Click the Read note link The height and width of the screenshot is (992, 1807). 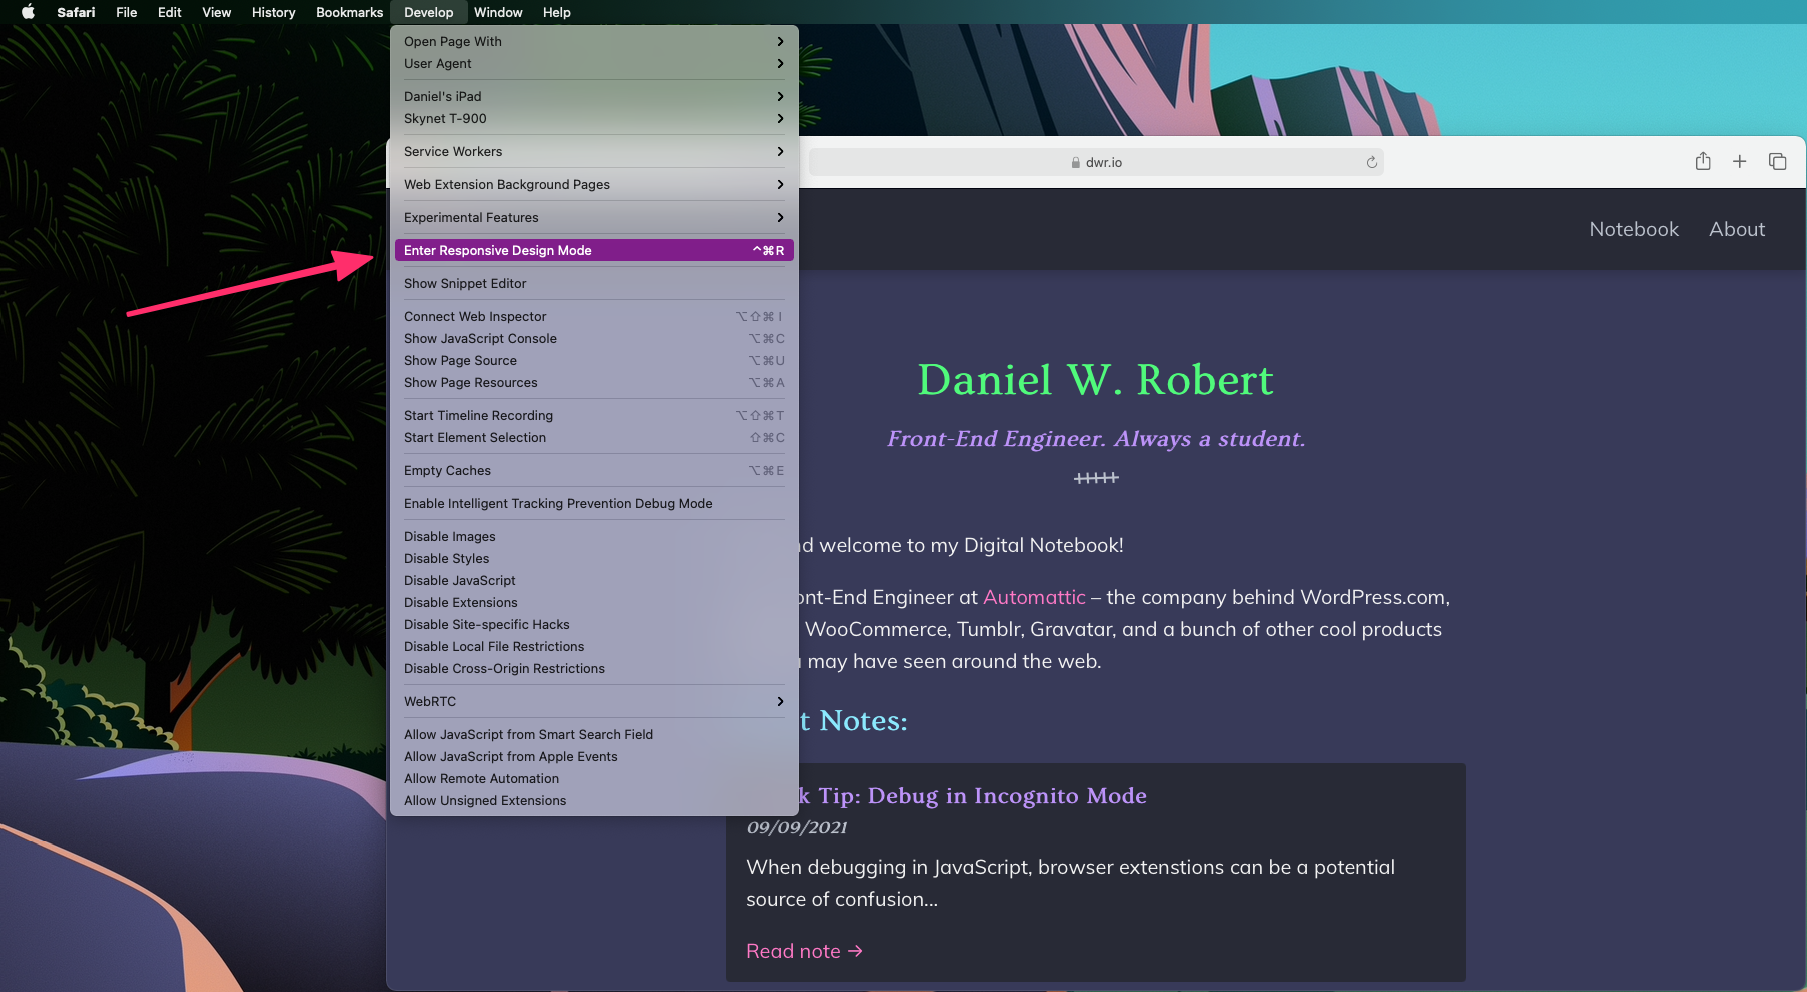click(804, 951)
